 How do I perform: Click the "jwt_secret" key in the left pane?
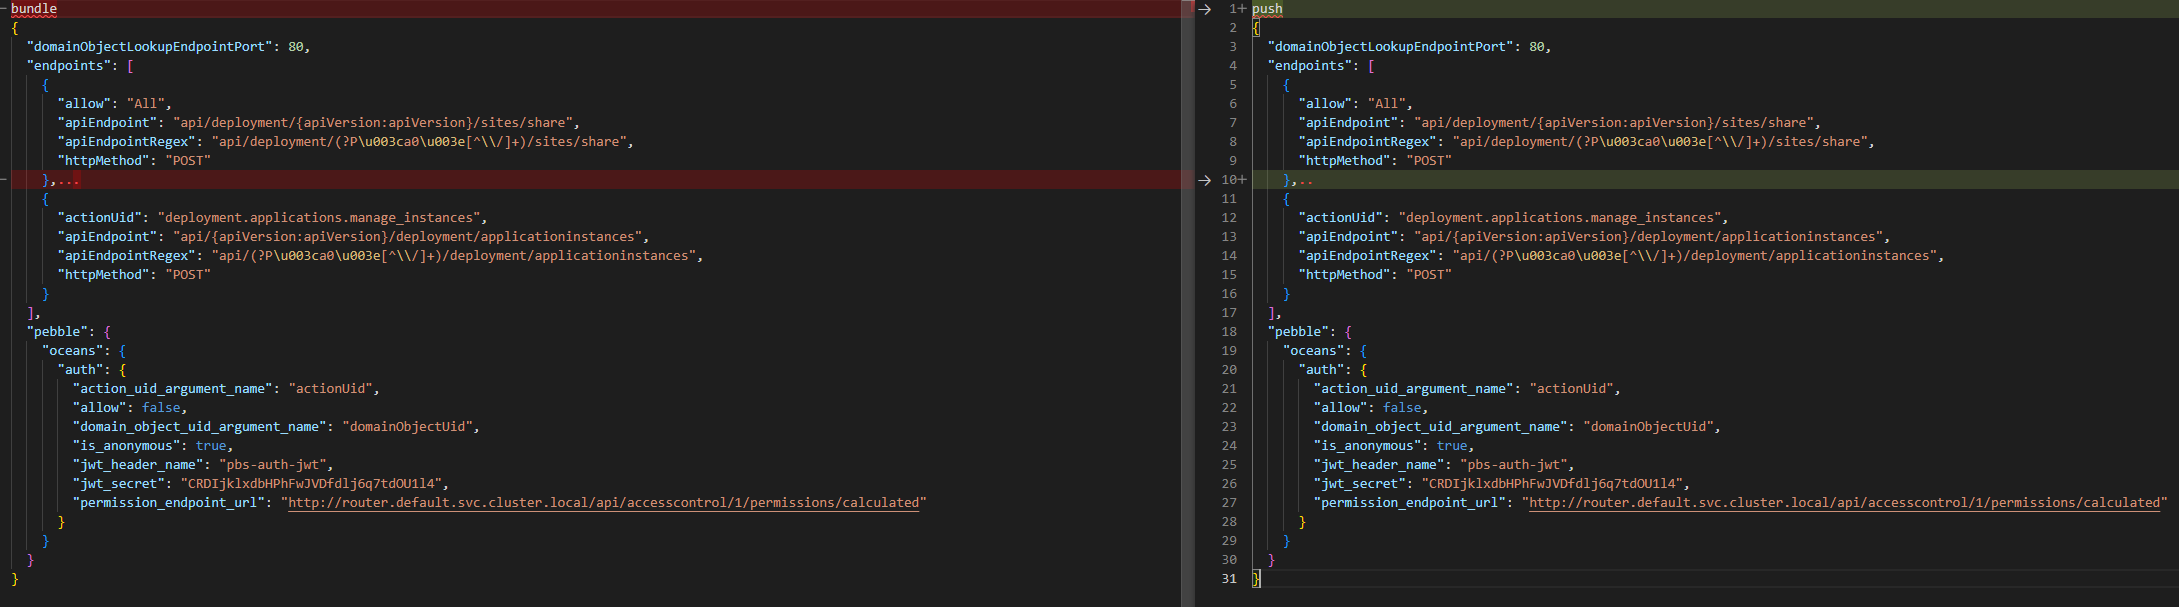coord(119,484)
